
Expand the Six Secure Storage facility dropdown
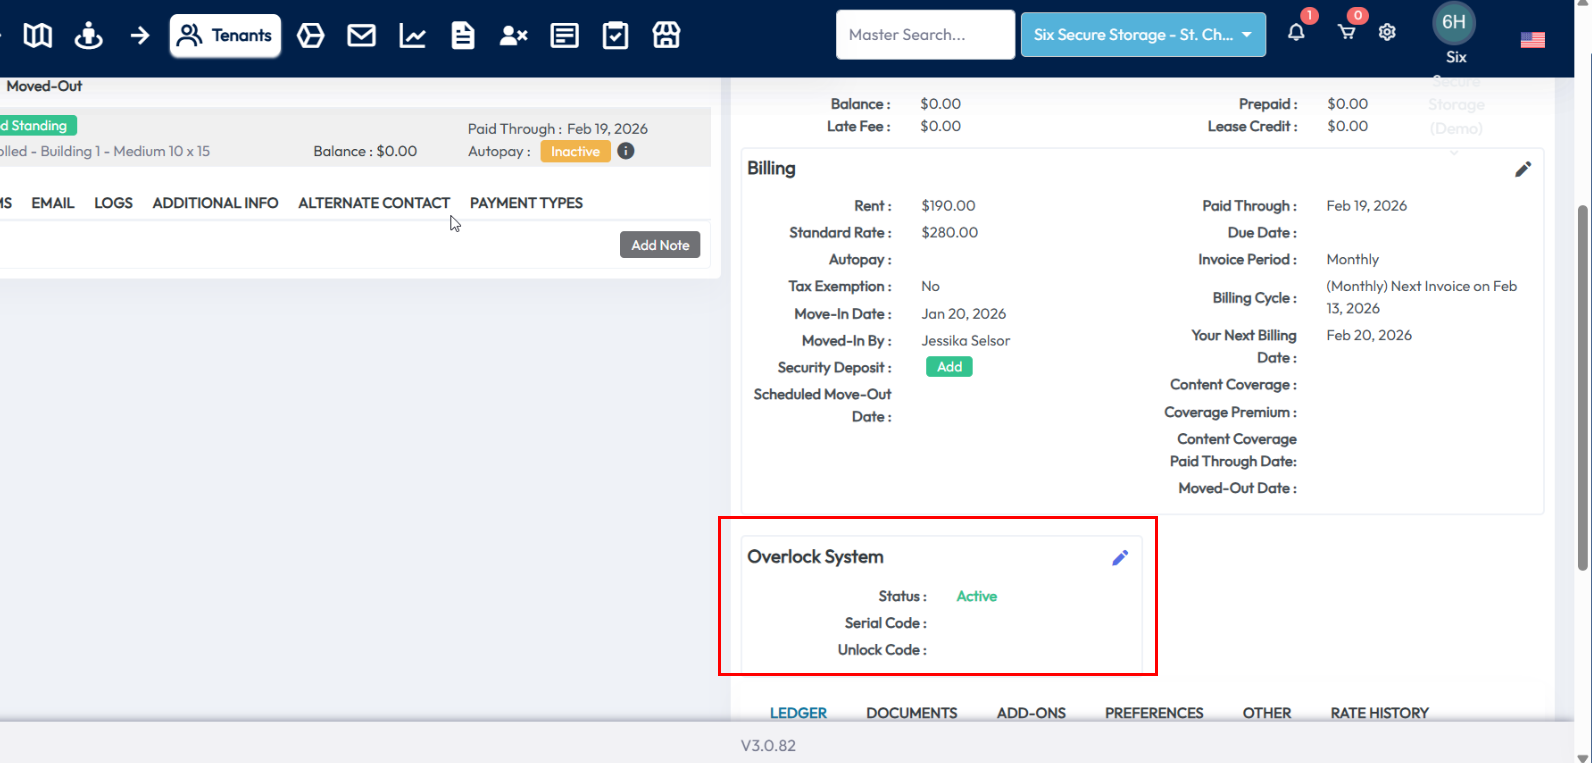pyautogui.click(x=1143, y=35)
